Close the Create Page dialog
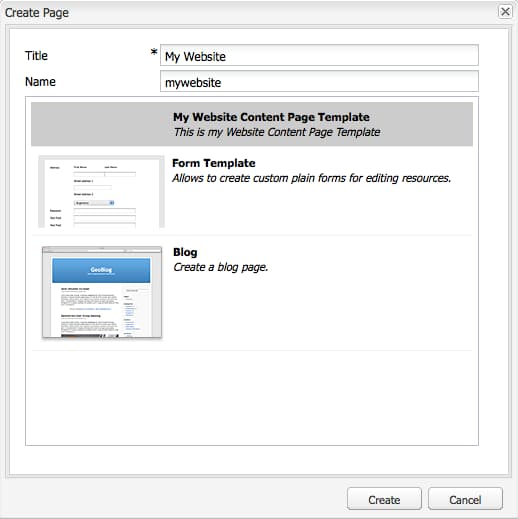518x519 pixels. [x=505, y=12]
